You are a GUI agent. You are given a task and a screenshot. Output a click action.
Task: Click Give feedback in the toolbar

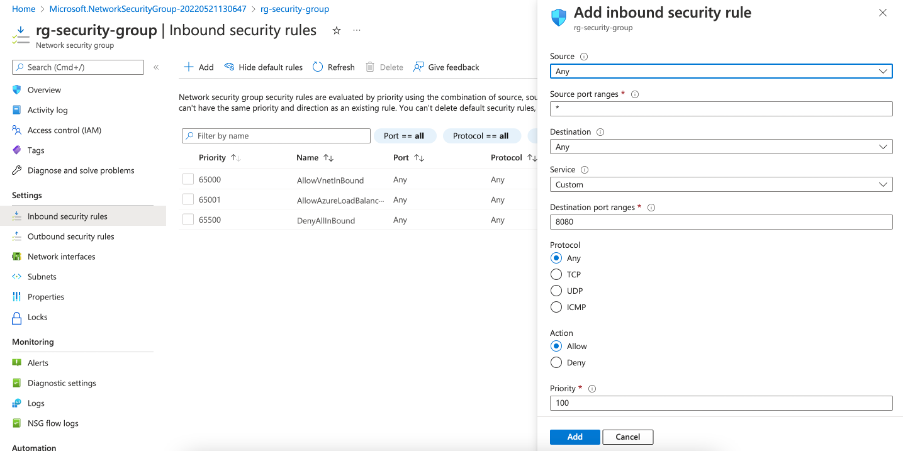(x=446, y=67)
